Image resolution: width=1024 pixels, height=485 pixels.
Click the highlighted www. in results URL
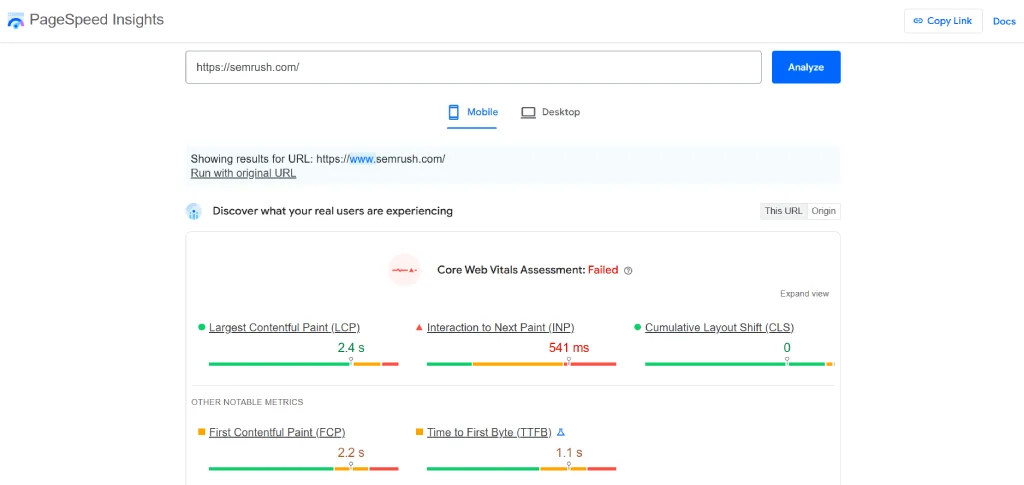[x=362, y=159]
